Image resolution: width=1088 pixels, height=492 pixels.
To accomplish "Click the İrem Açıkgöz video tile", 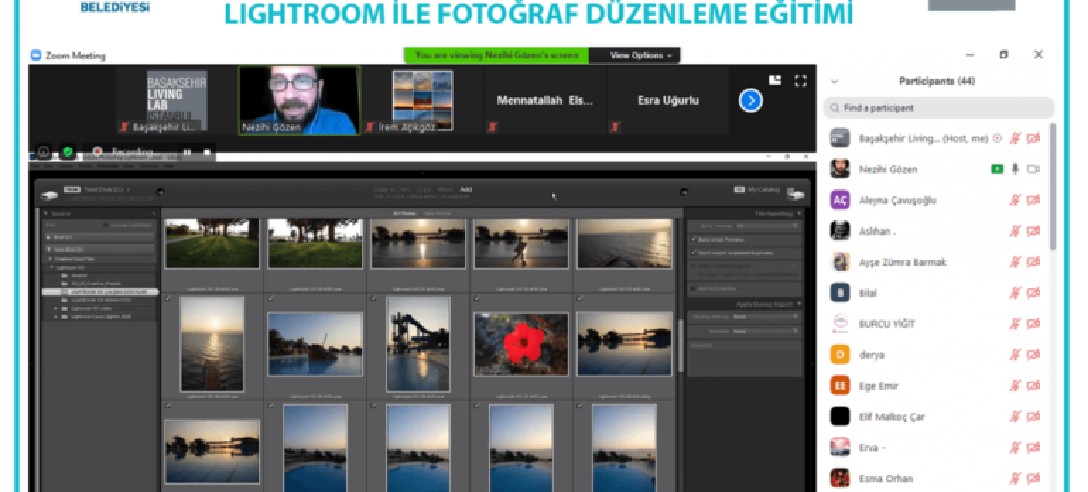I will tap(422, 101).
